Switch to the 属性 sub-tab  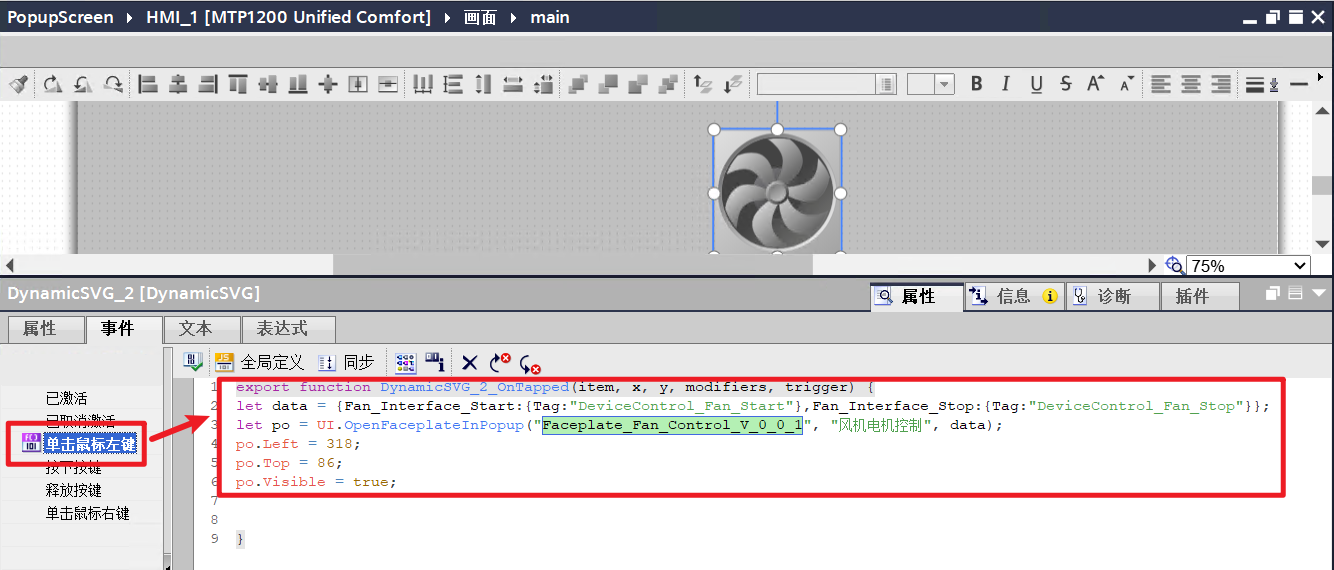40,329
